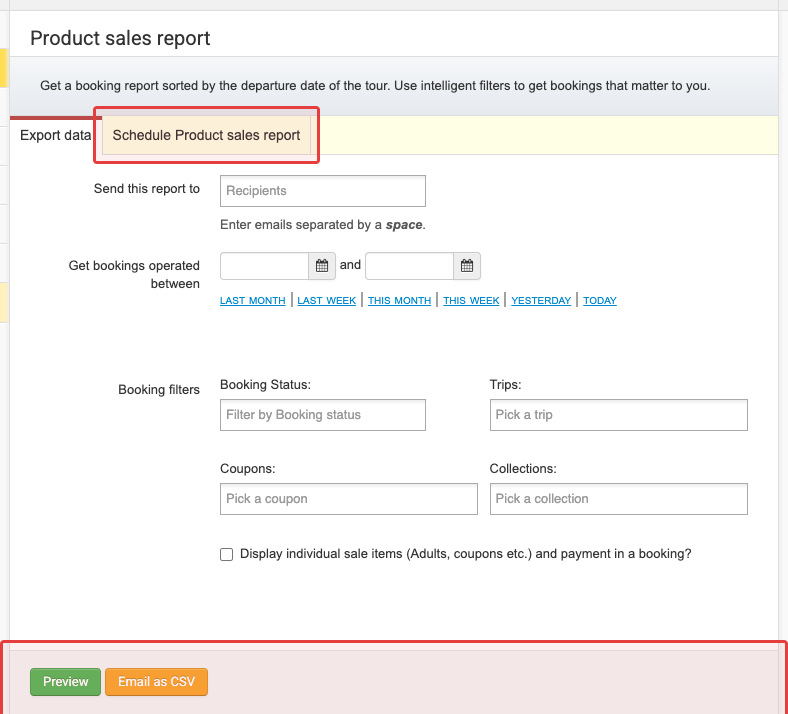The width and height of the screenshot is (788, 714).
Task: Click 'Get bookings operated between' label
Action: (134, 274)
